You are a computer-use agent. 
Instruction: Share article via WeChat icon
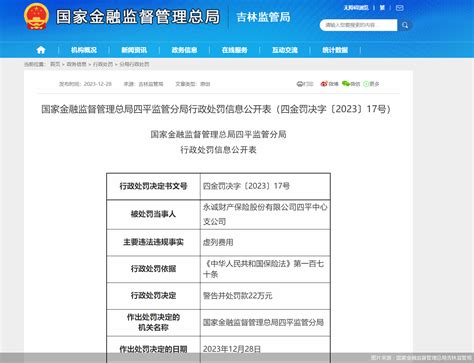click(346, 84)
